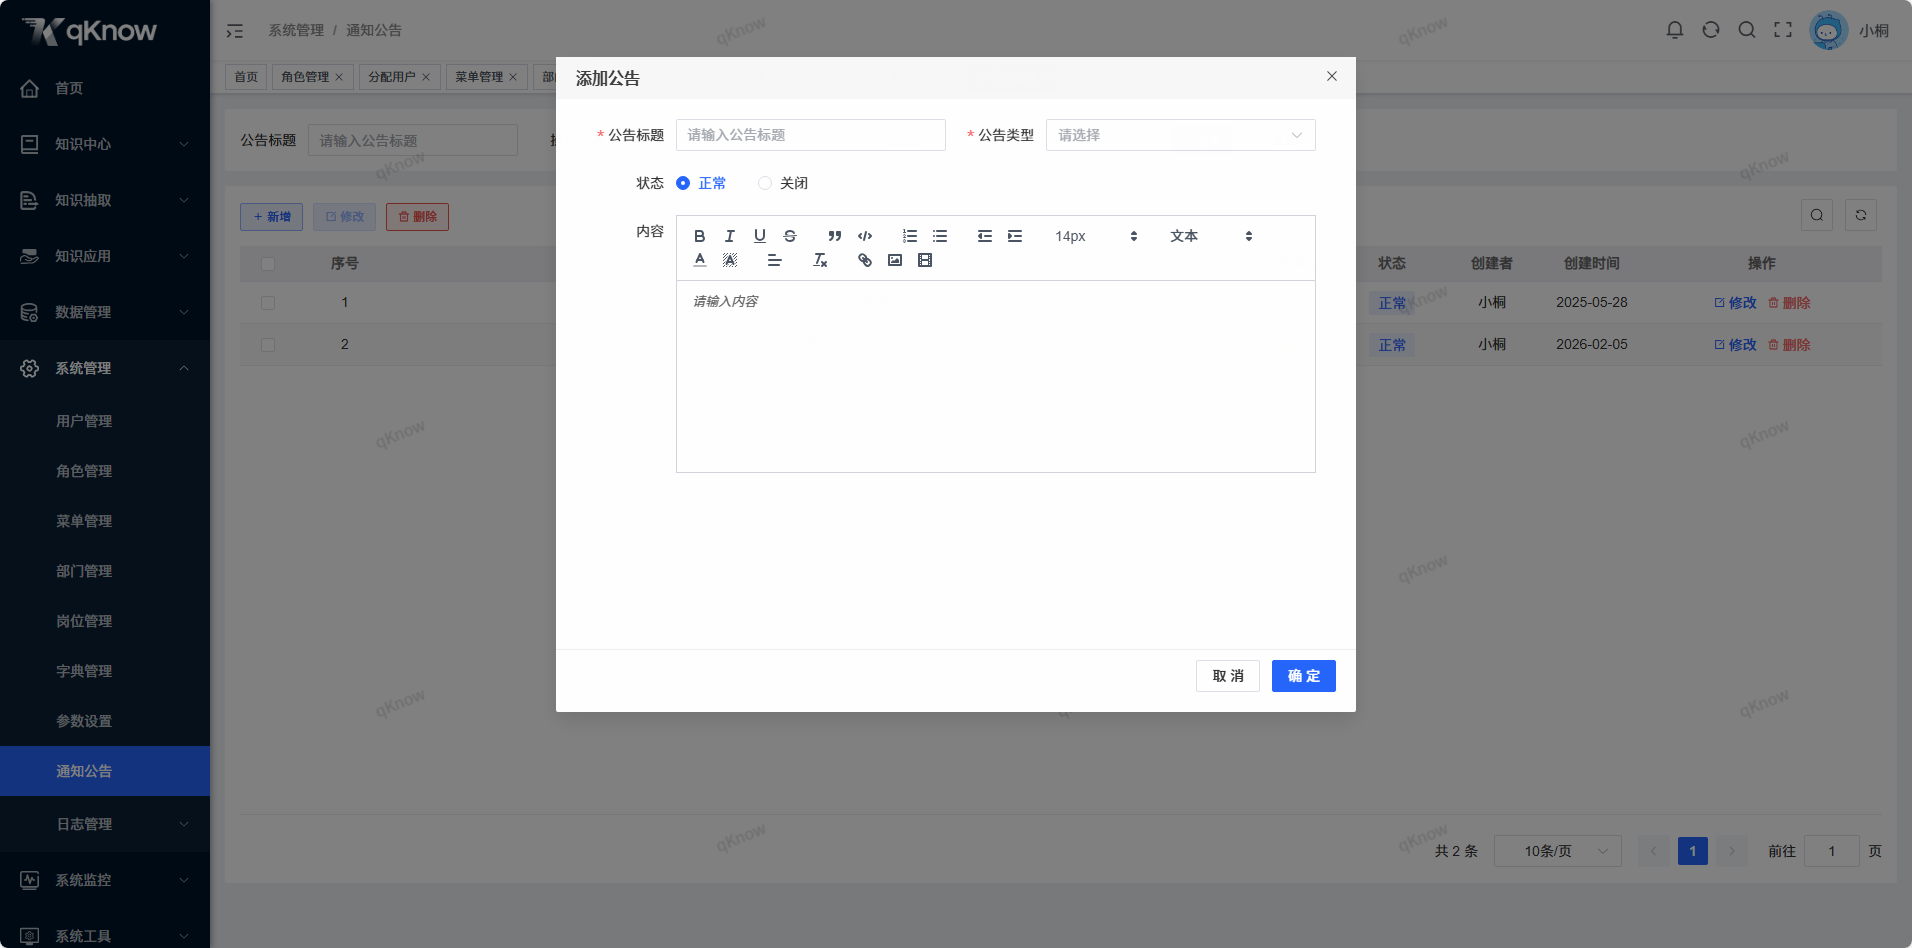1912x948 pixels.
Task: Insert blockquote in editor
Action: (835, 236)
